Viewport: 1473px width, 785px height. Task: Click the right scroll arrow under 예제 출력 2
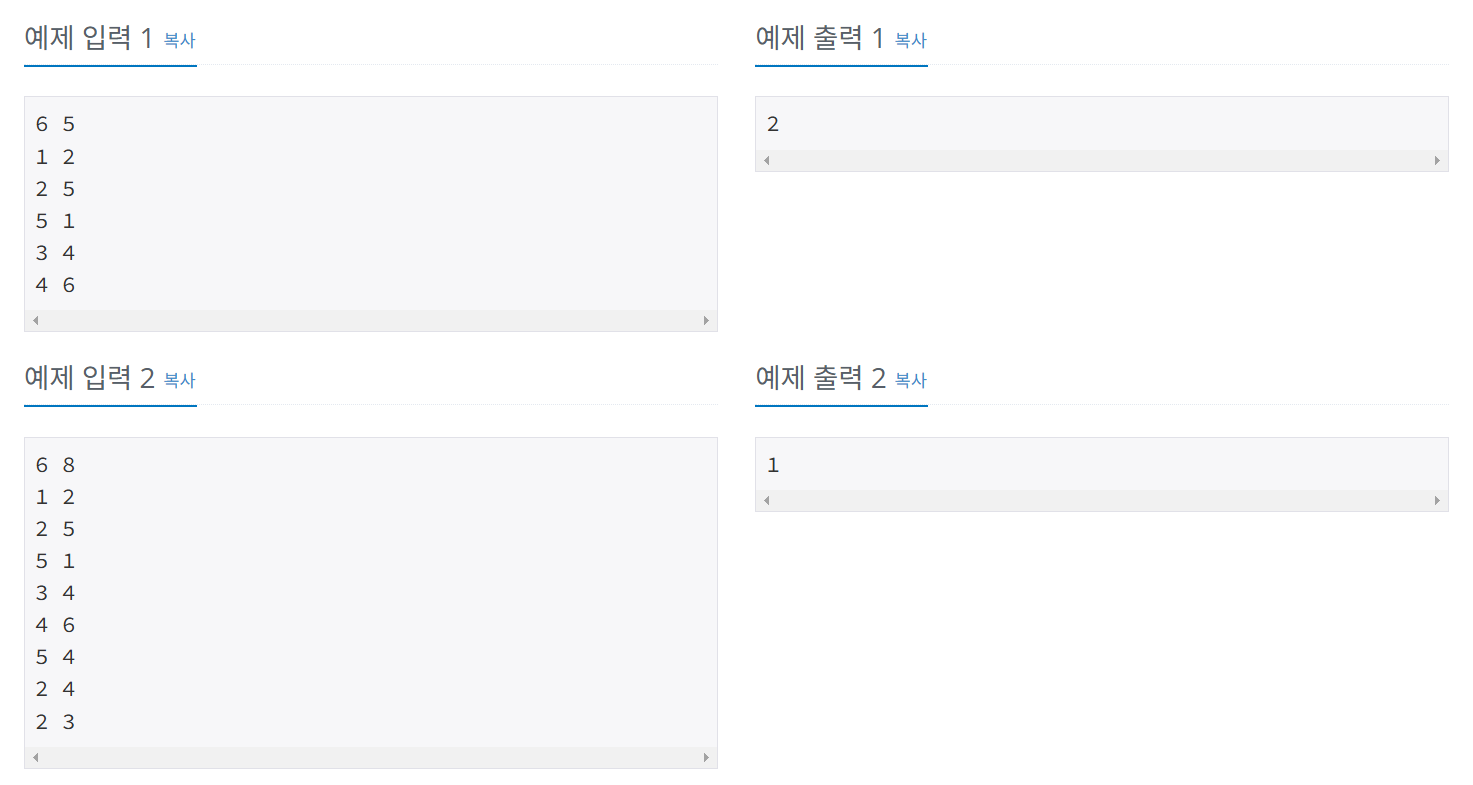coord(1437,500)
